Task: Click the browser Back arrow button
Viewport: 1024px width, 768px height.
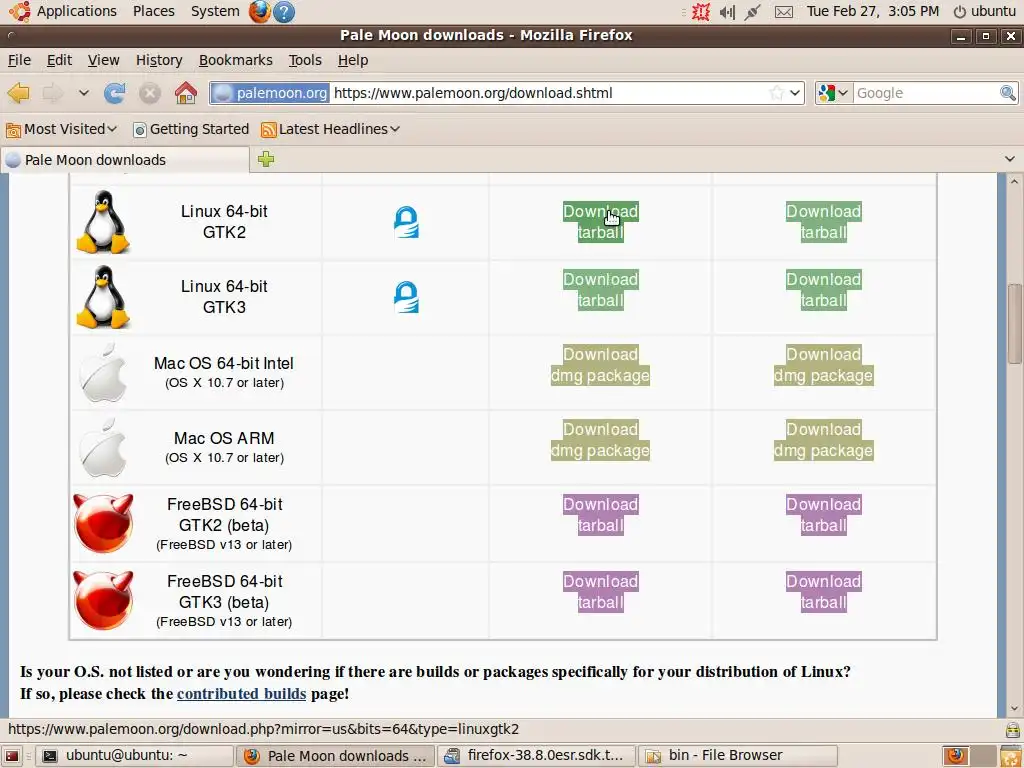Action: [x=18, y=93]
